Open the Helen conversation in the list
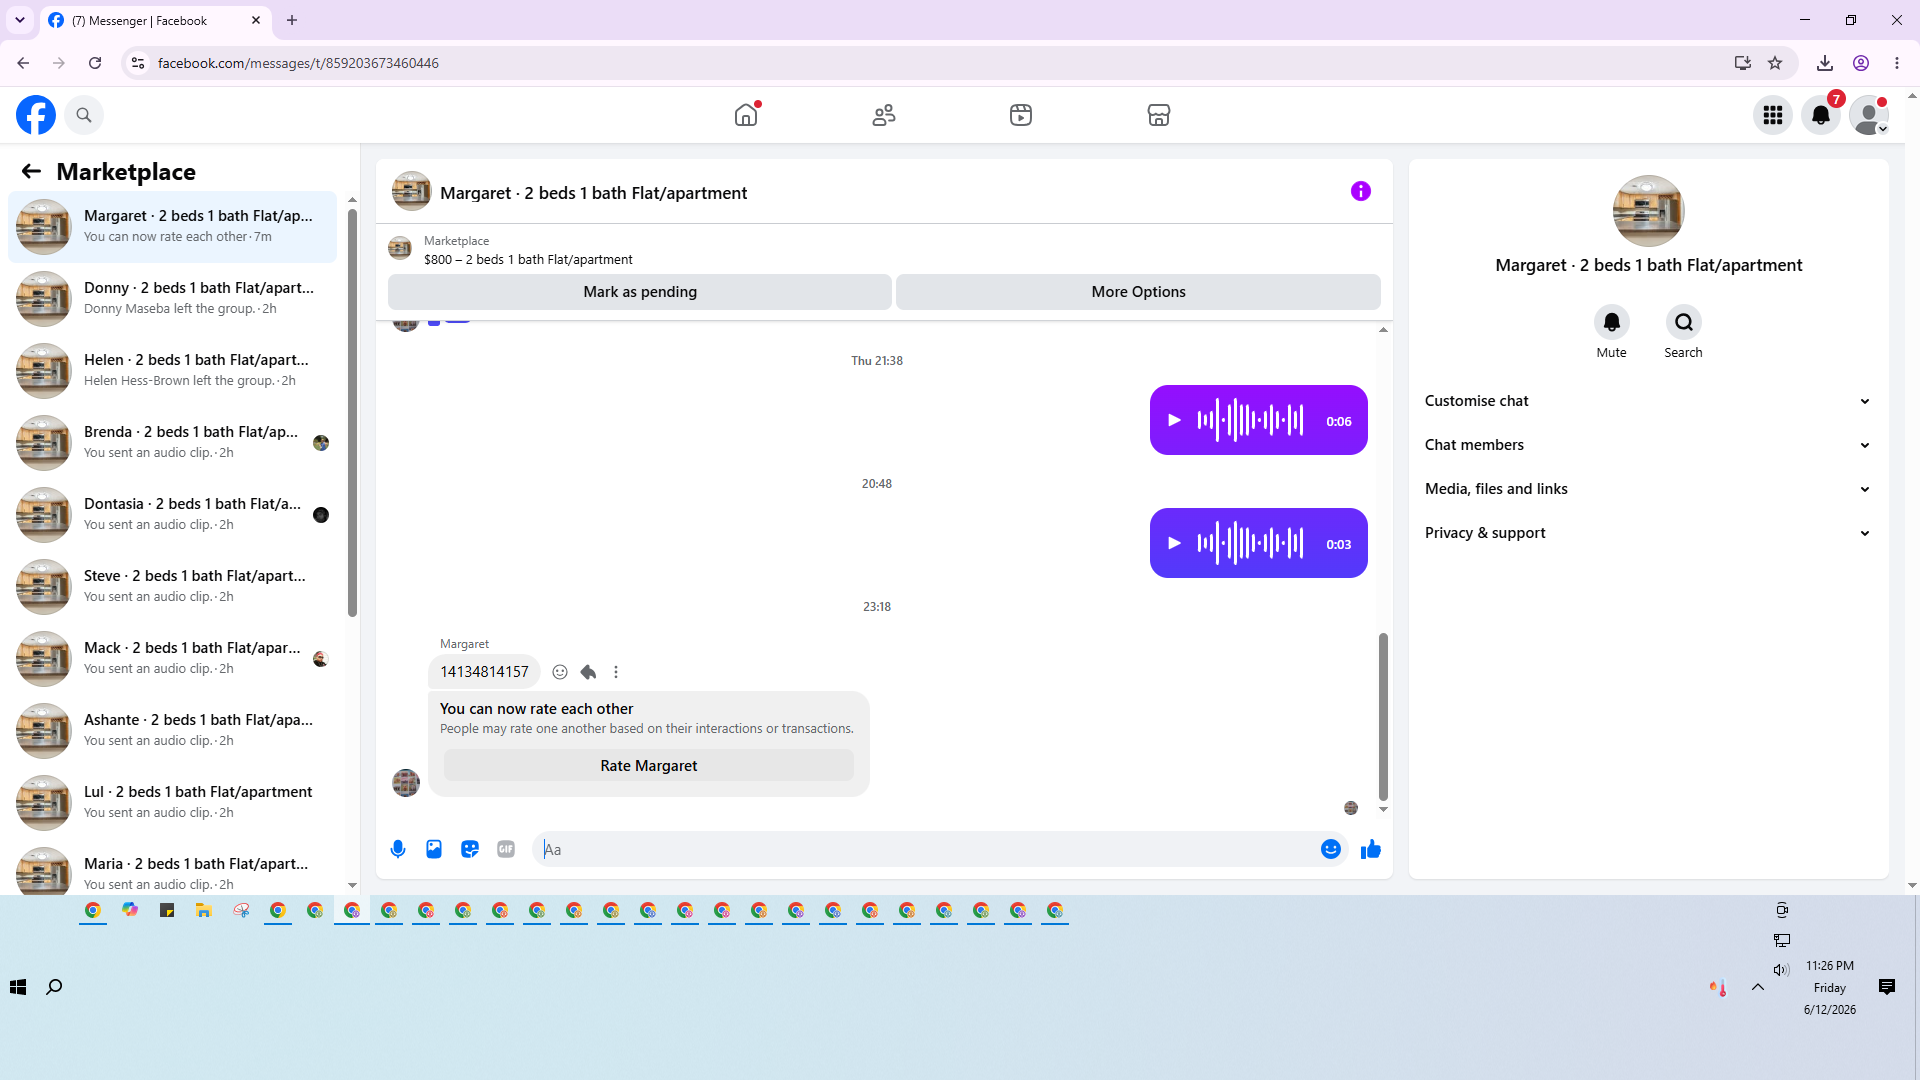Image resolution: width=1920 pixels, height=1080 pixels. pos(173,371)
